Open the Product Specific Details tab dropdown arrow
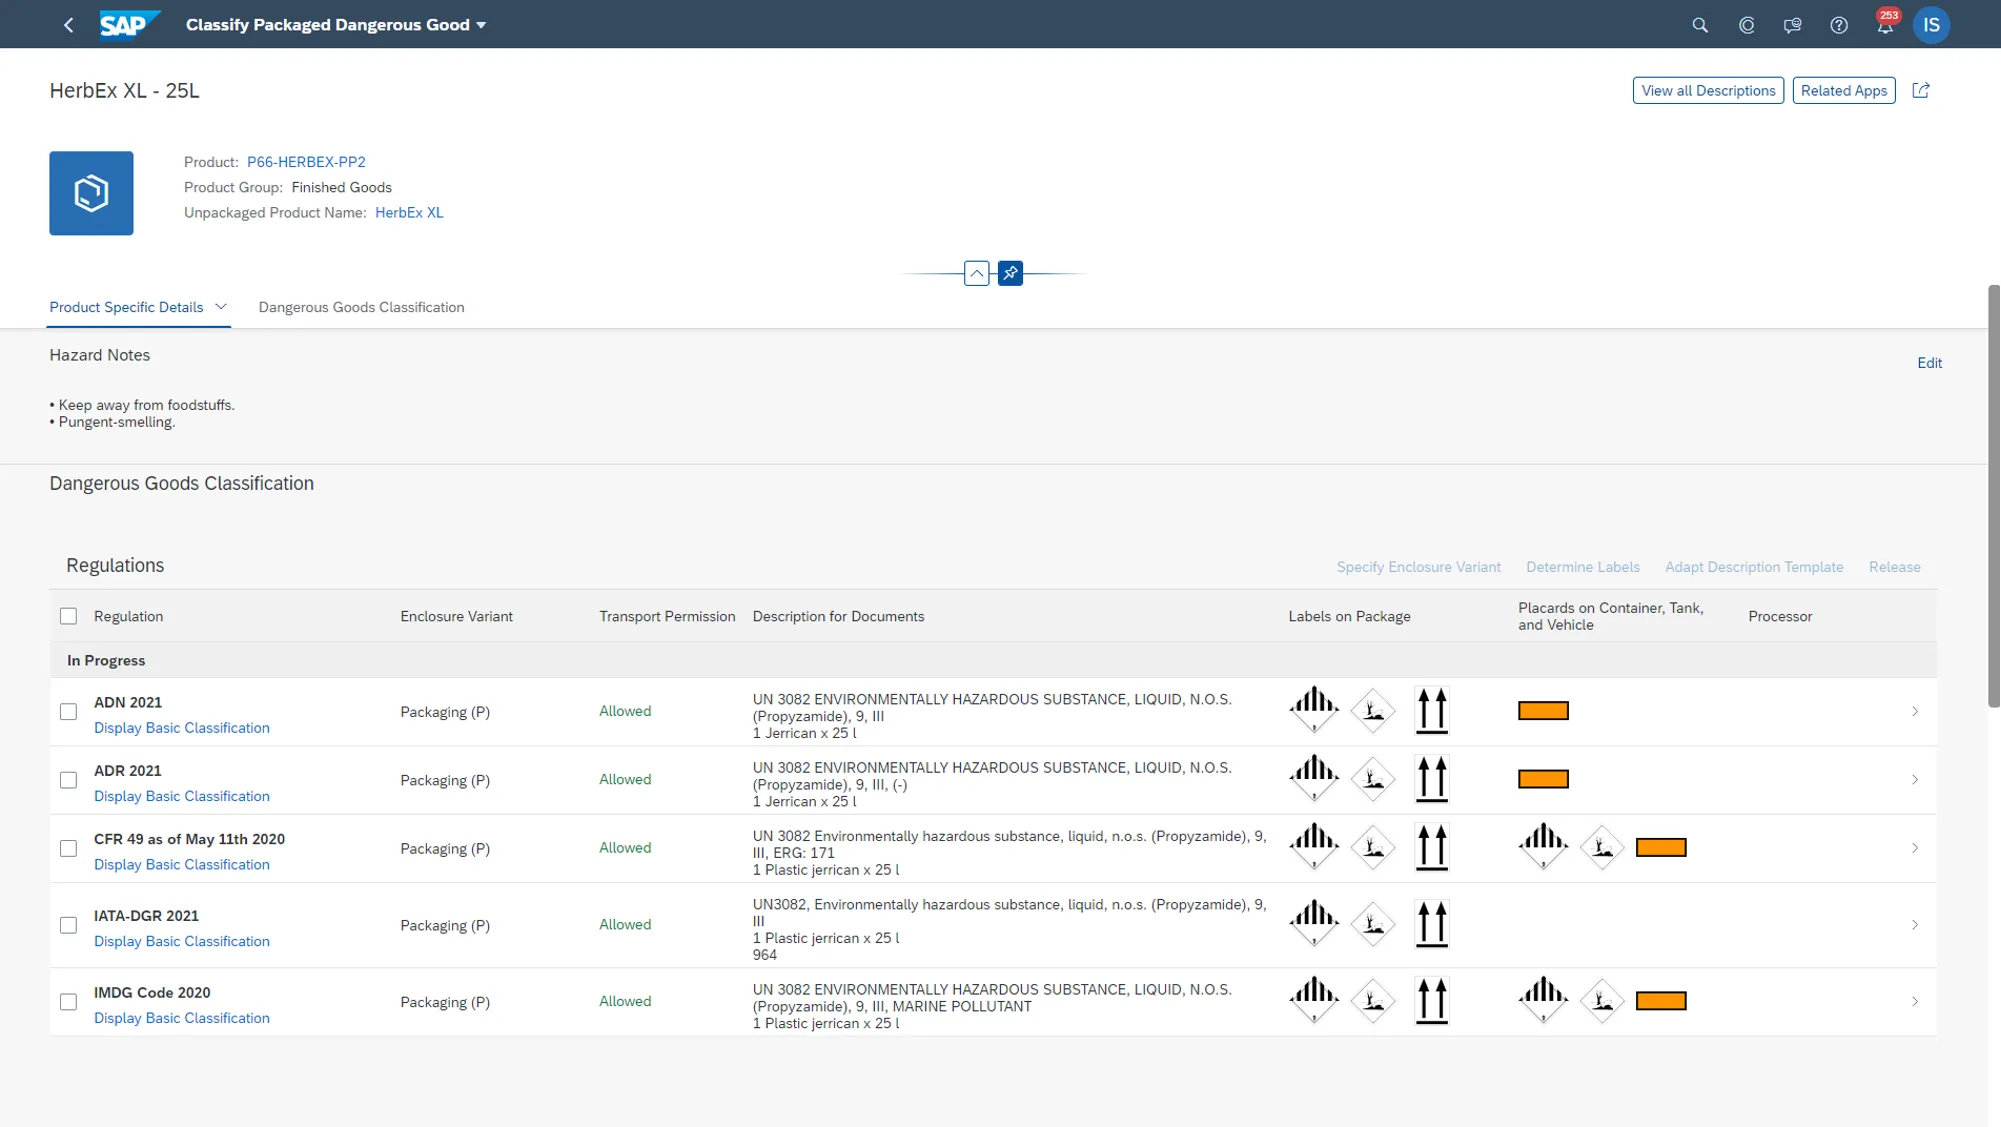2001x1127 pixels. pyautogui.click(x=221, y=307)
